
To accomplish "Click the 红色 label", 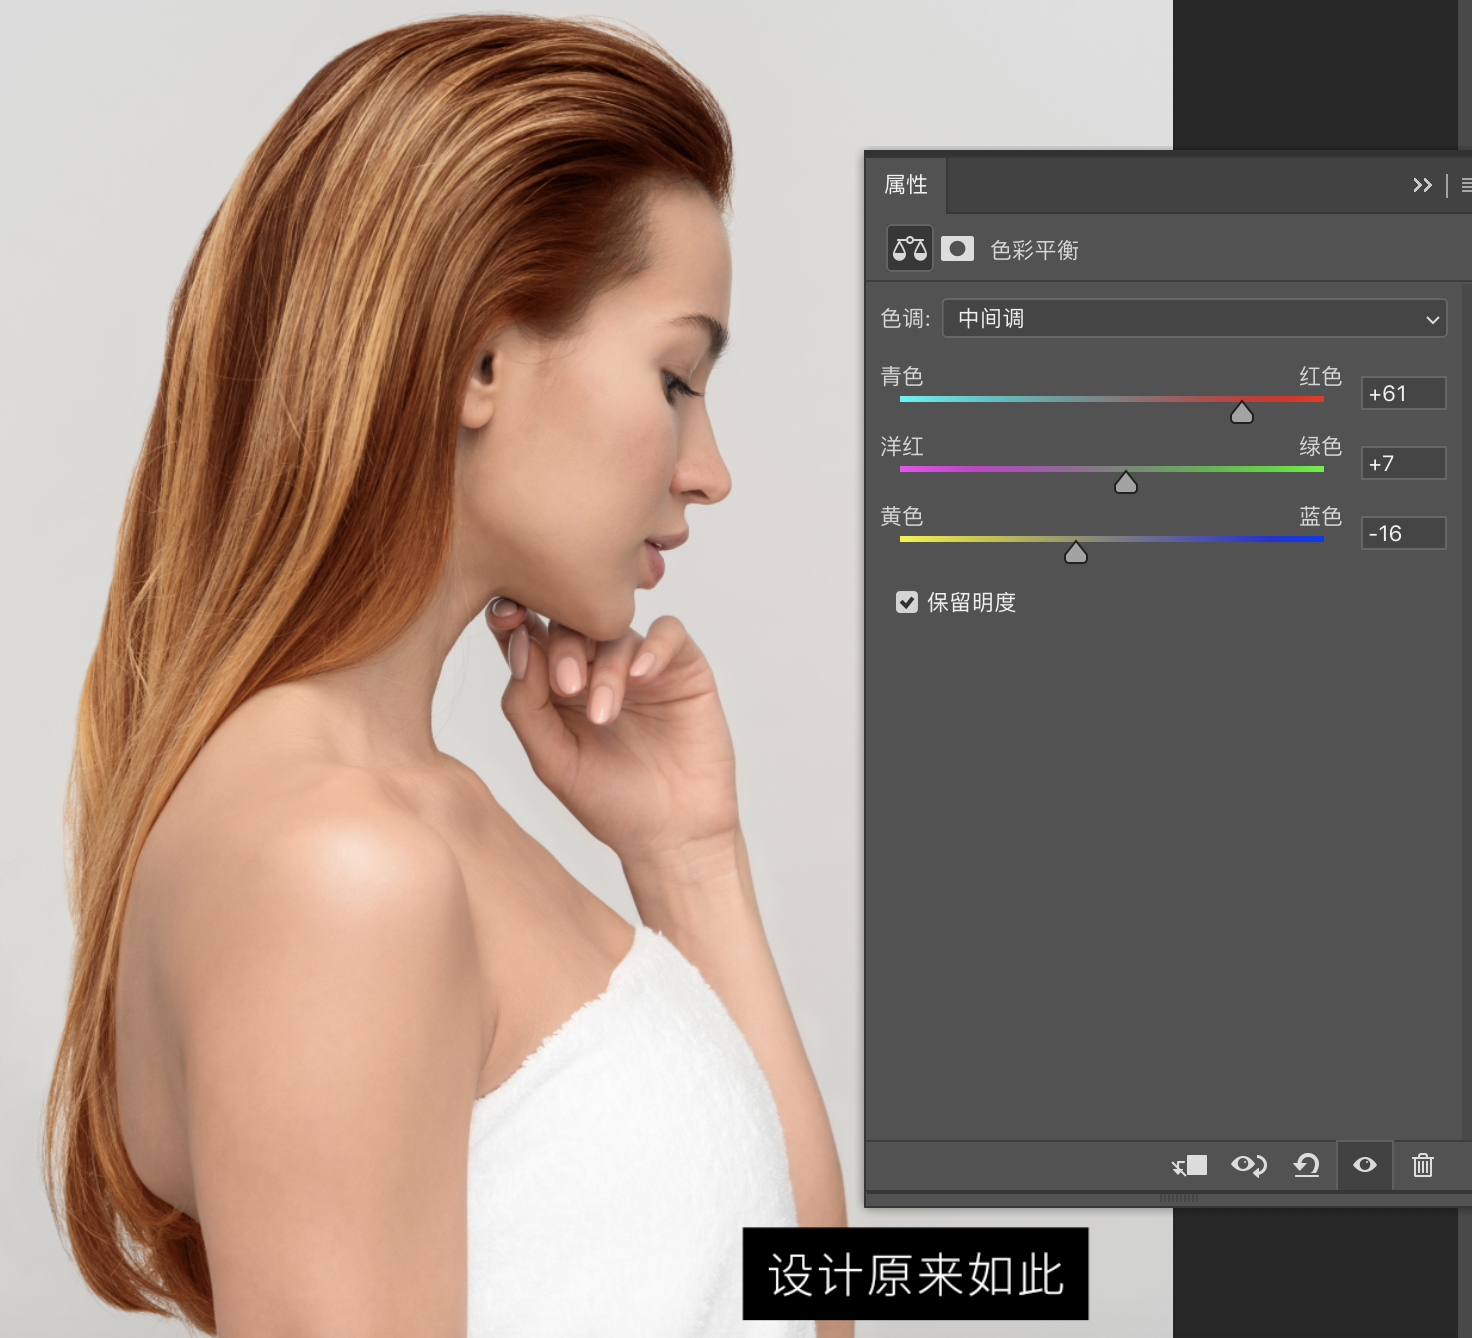I will pos(1320,376).
